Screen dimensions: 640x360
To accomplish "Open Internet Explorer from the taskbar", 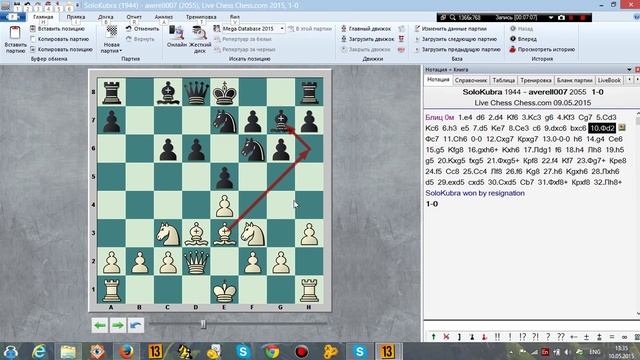I will [39, 351].
